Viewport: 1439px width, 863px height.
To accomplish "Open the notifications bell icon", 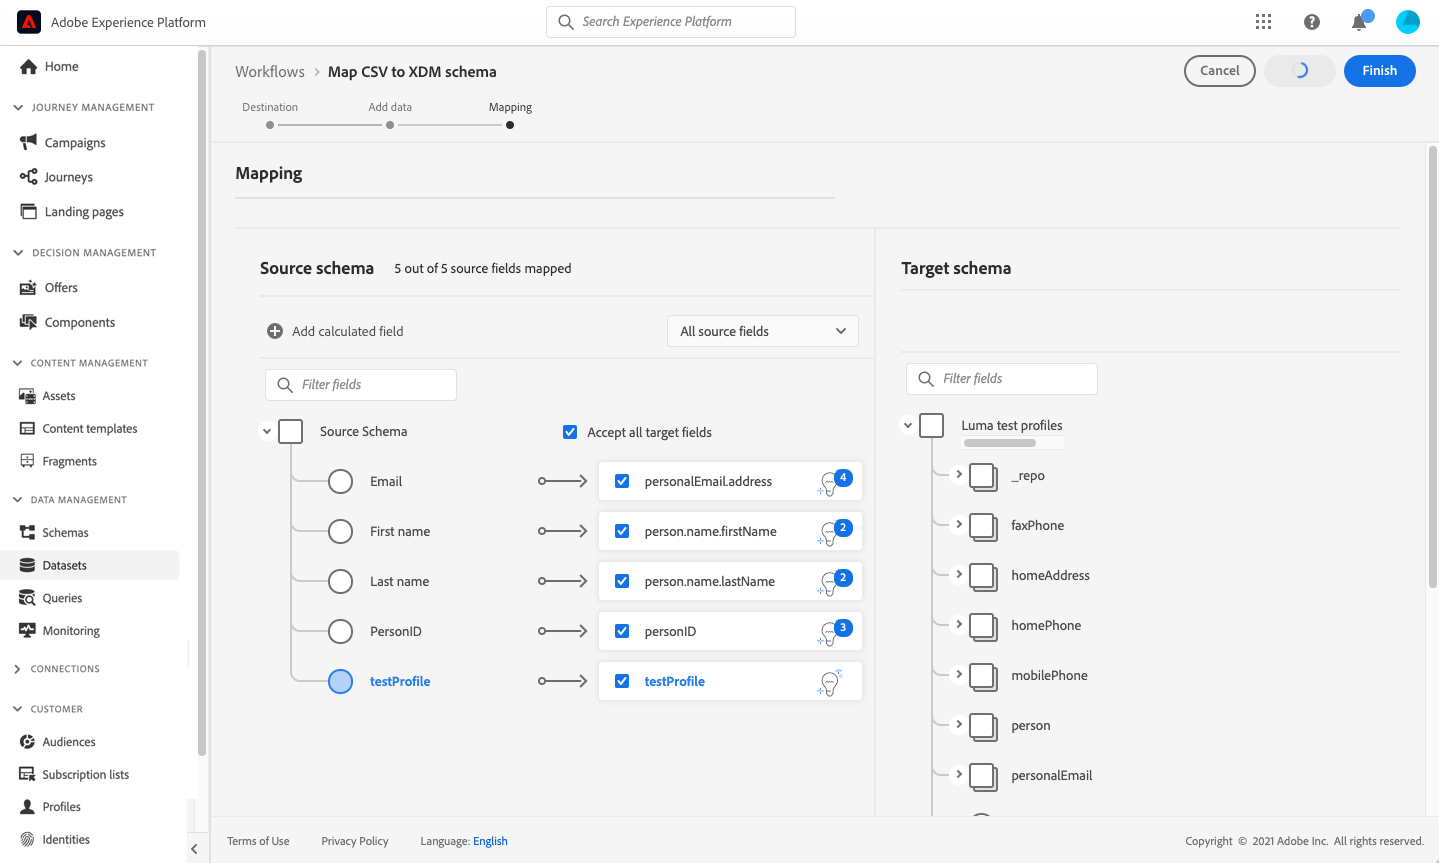I will (x=1359, y=22).
